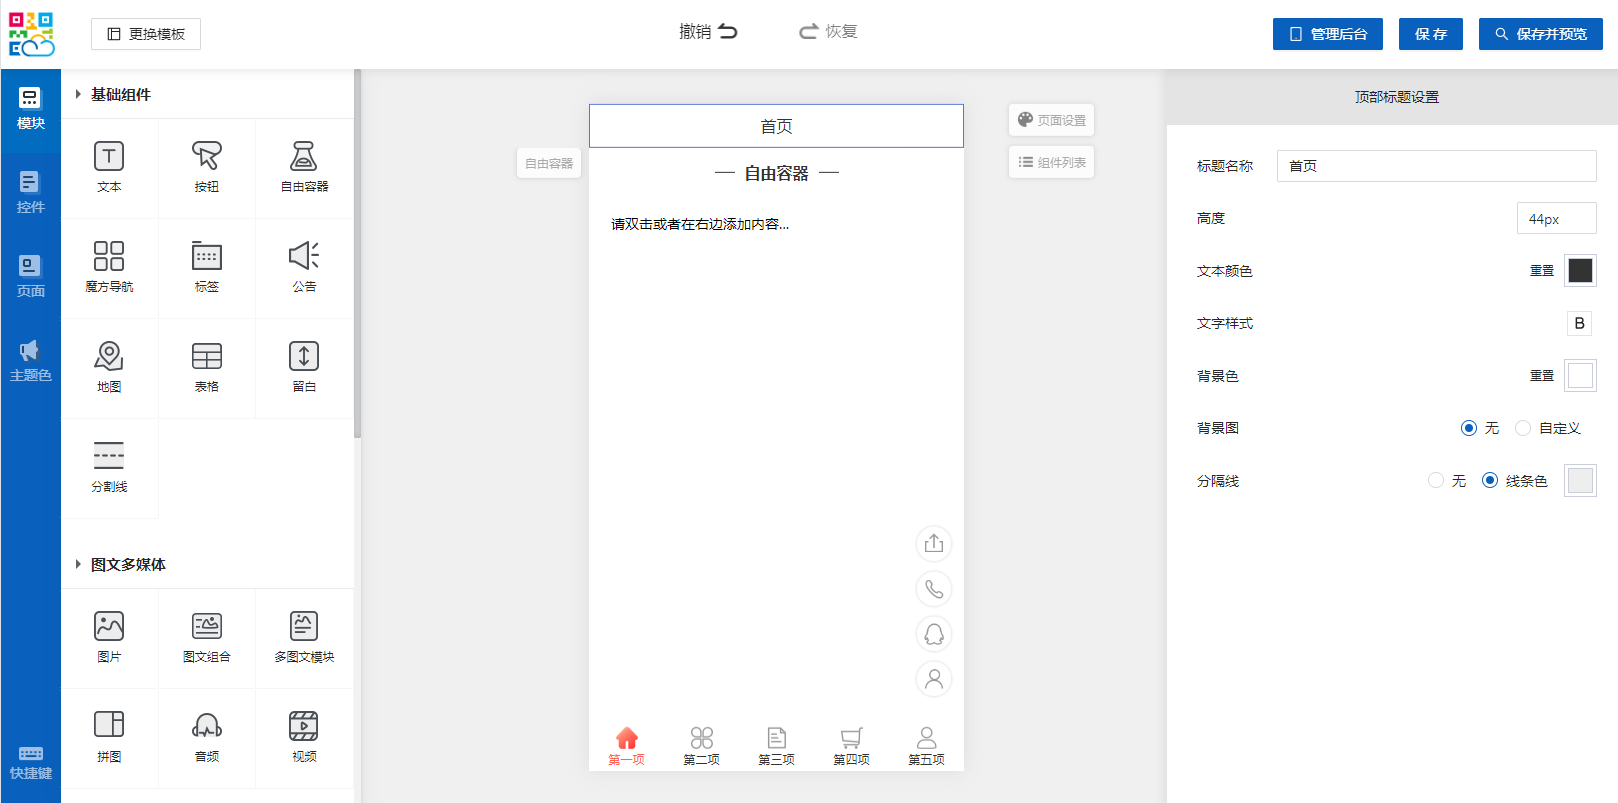Insert a 表格 table component
This screenshot has width=1618, height=803.
[207, 367]
